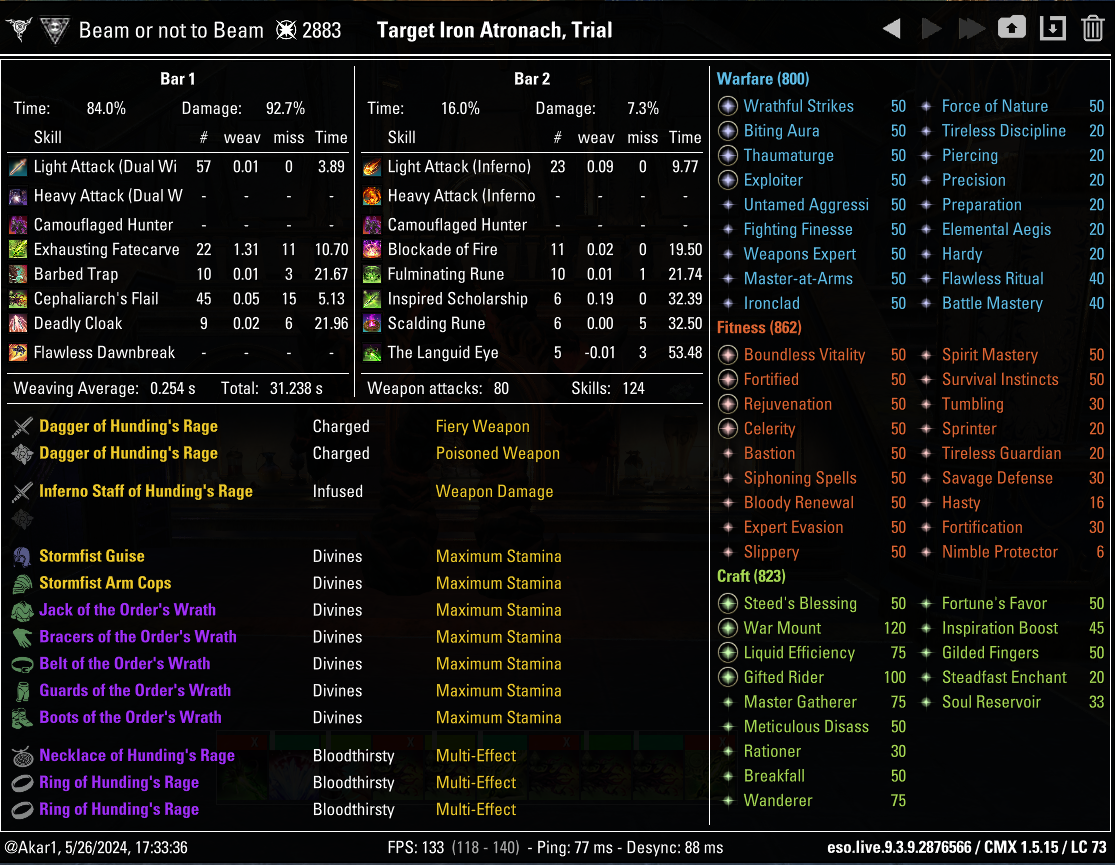
Task: Click the Fitness (862) section header
Action: pyautogui.click(x=759, y=327)
